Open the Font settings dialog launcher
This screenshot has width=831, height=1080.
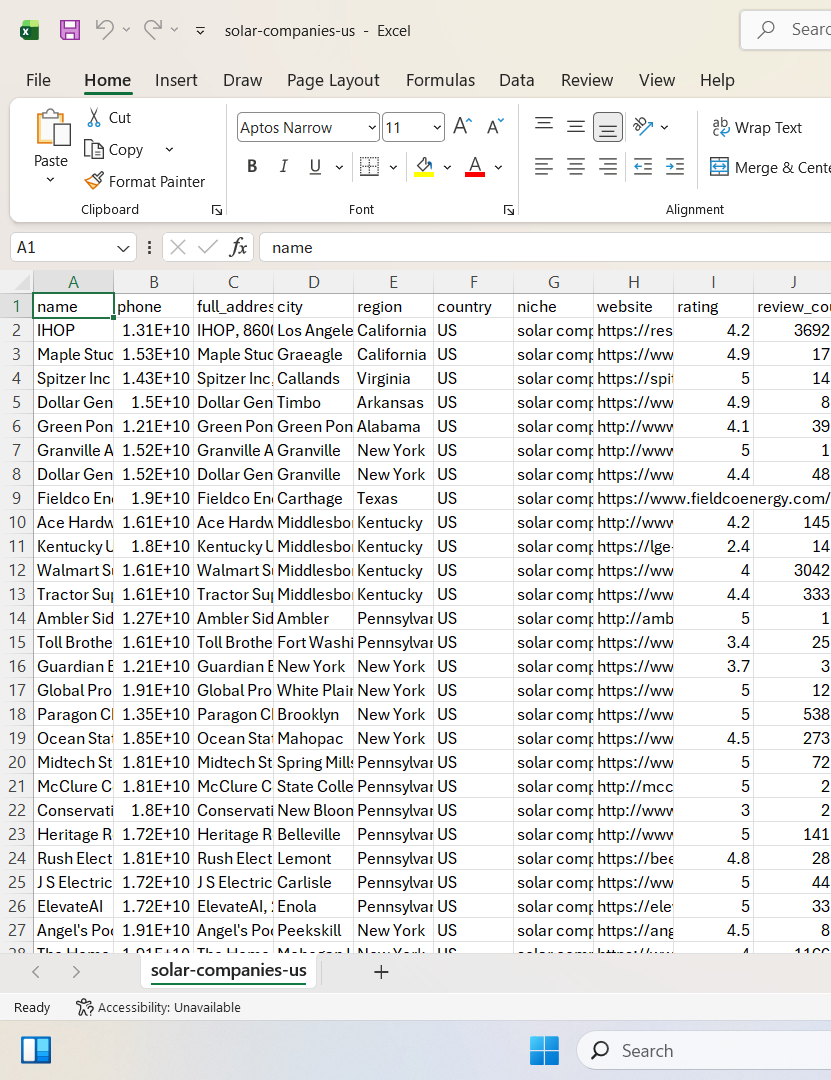point(509,210)
